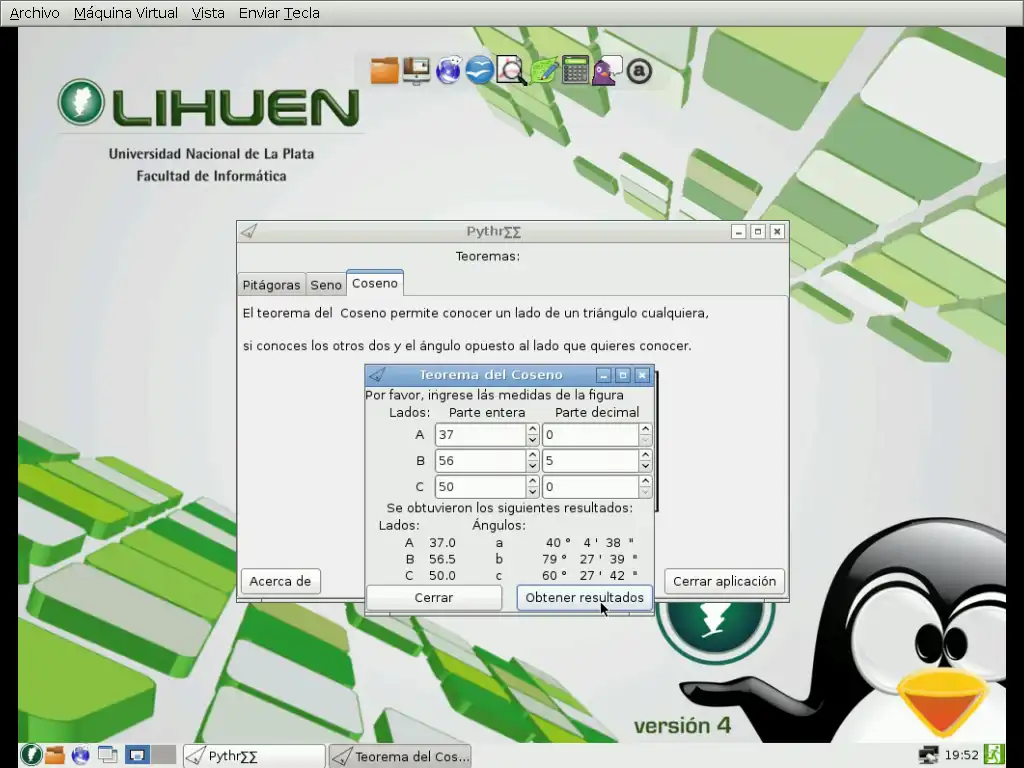
Task: Click the network monitor tray icon
Action: click(928, 756)
